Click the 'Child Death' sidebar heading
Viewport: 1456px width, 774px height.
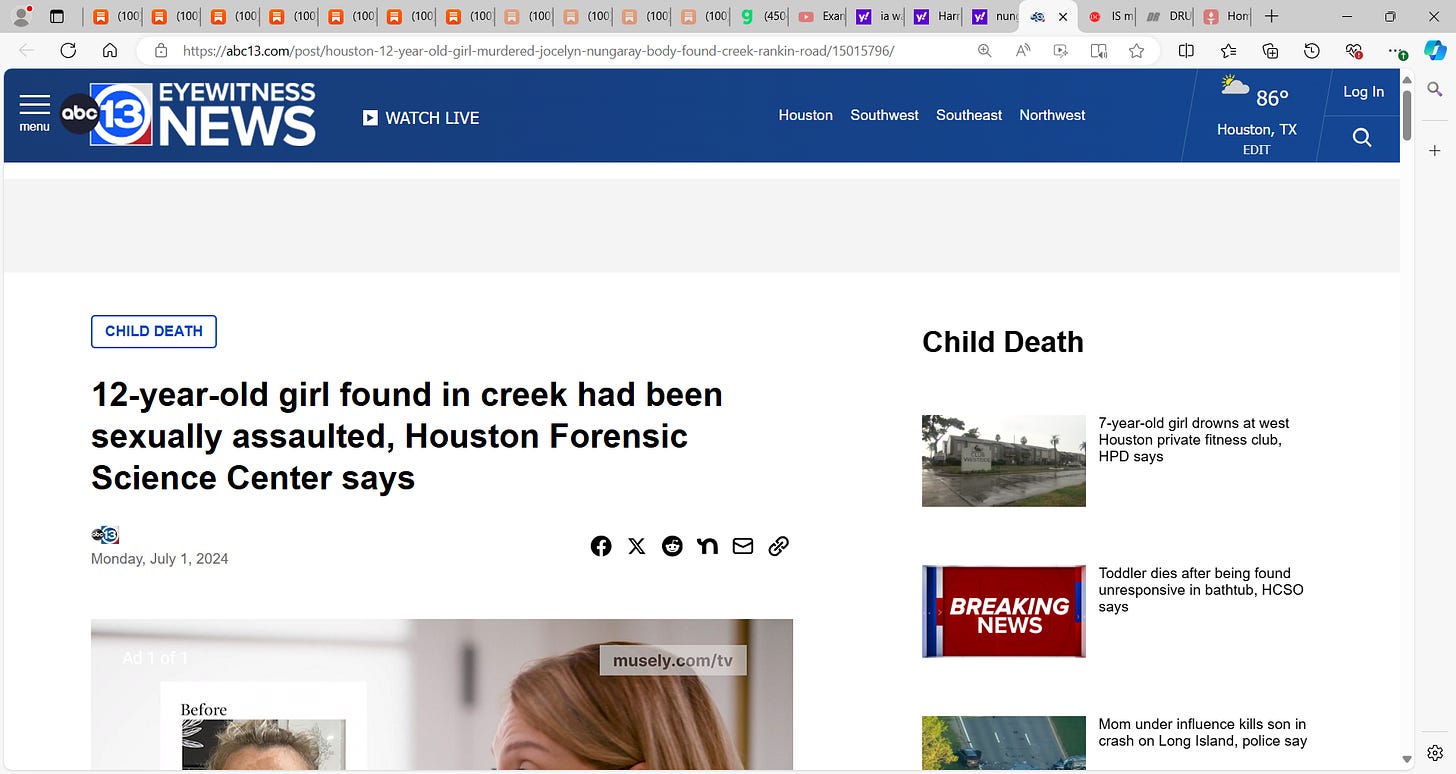(1003, 342)
